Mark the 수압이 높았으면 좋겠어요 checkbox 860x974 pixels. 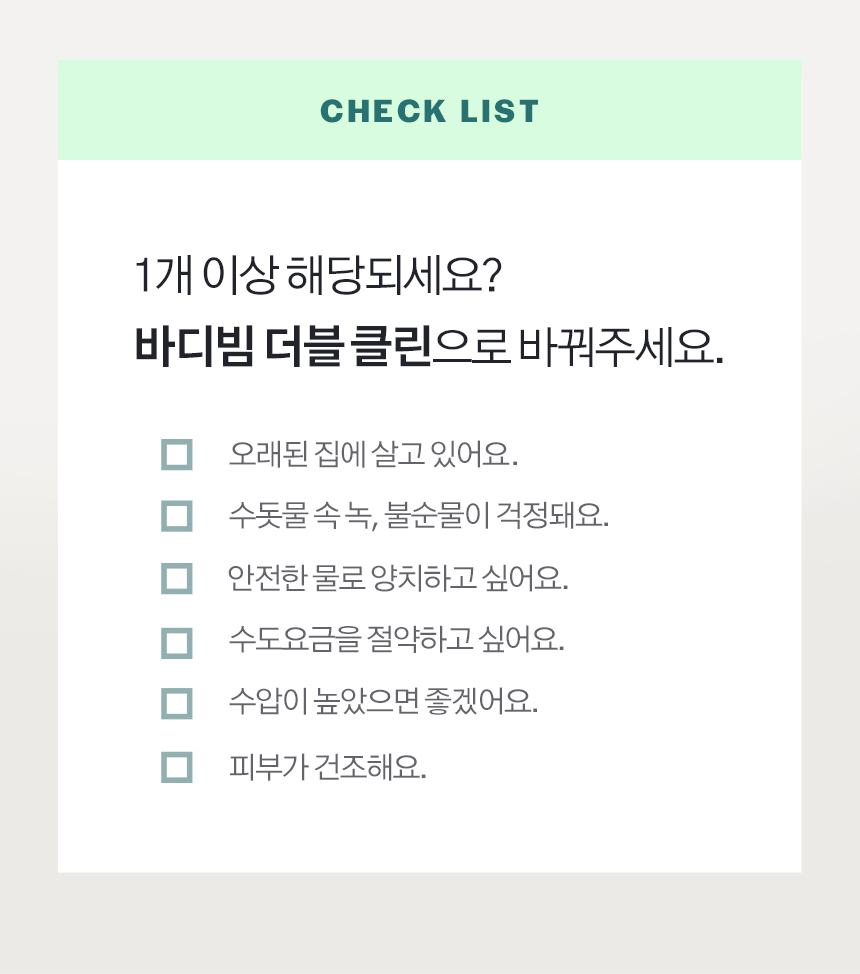point(176,703)
